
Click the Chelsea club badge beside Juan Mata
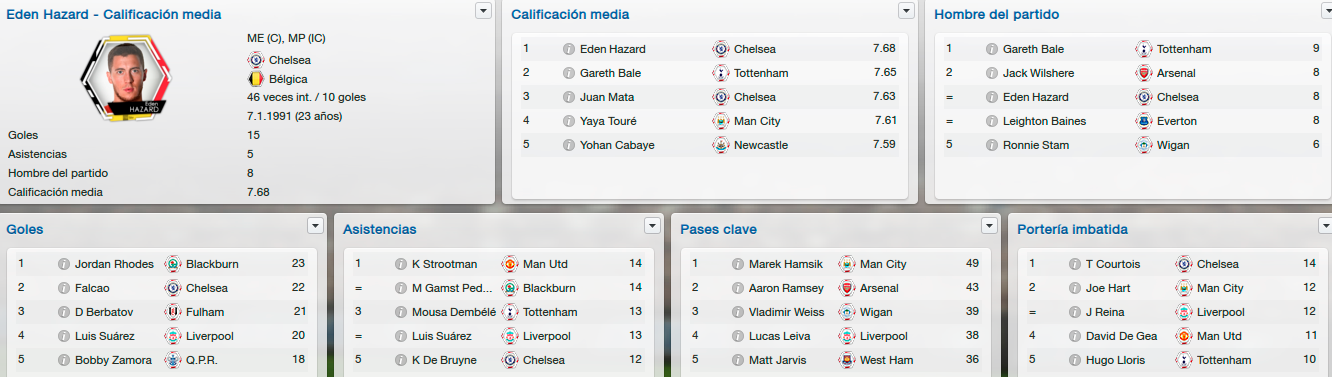[x=721, y=97]
